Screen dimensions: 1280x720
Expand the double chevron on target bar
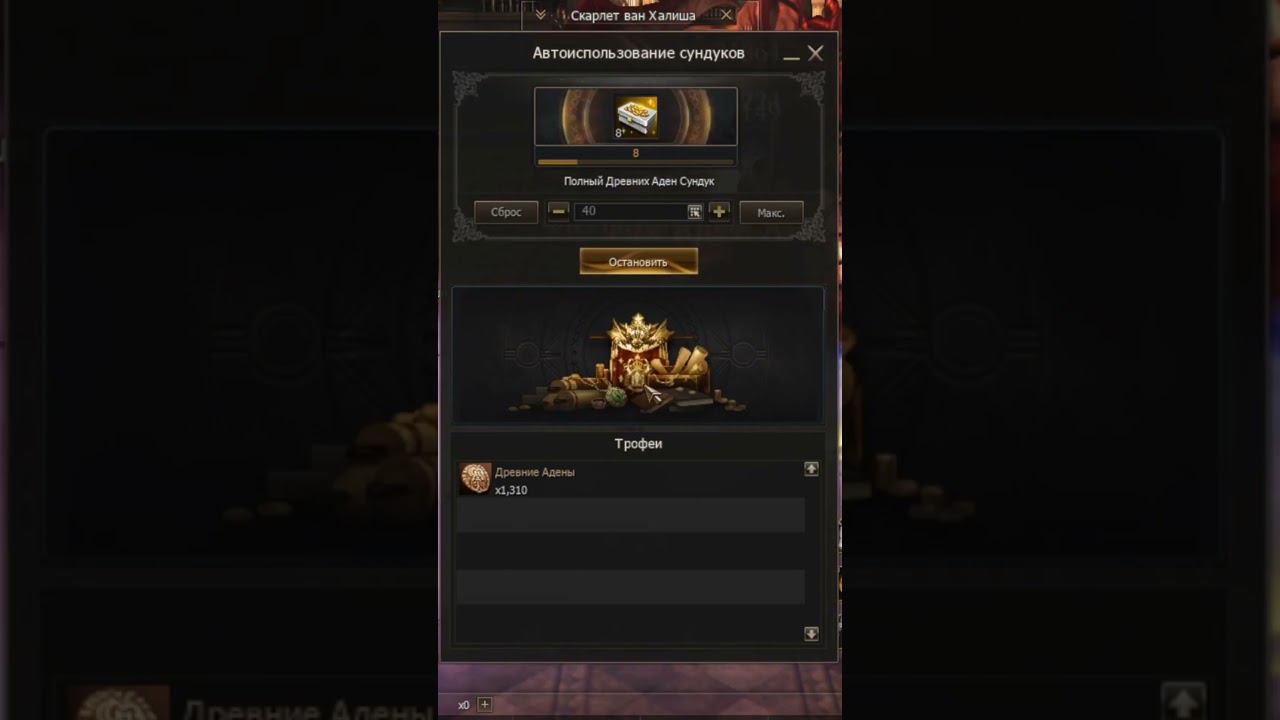click(540, 15)
